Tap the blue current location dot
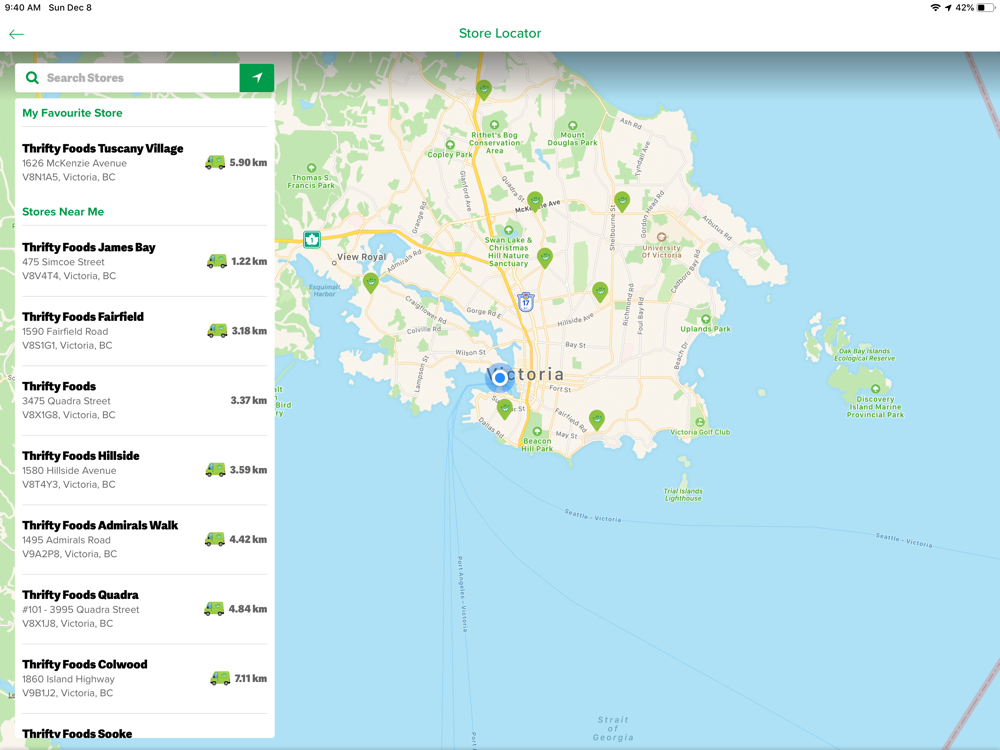 (500, 378)
